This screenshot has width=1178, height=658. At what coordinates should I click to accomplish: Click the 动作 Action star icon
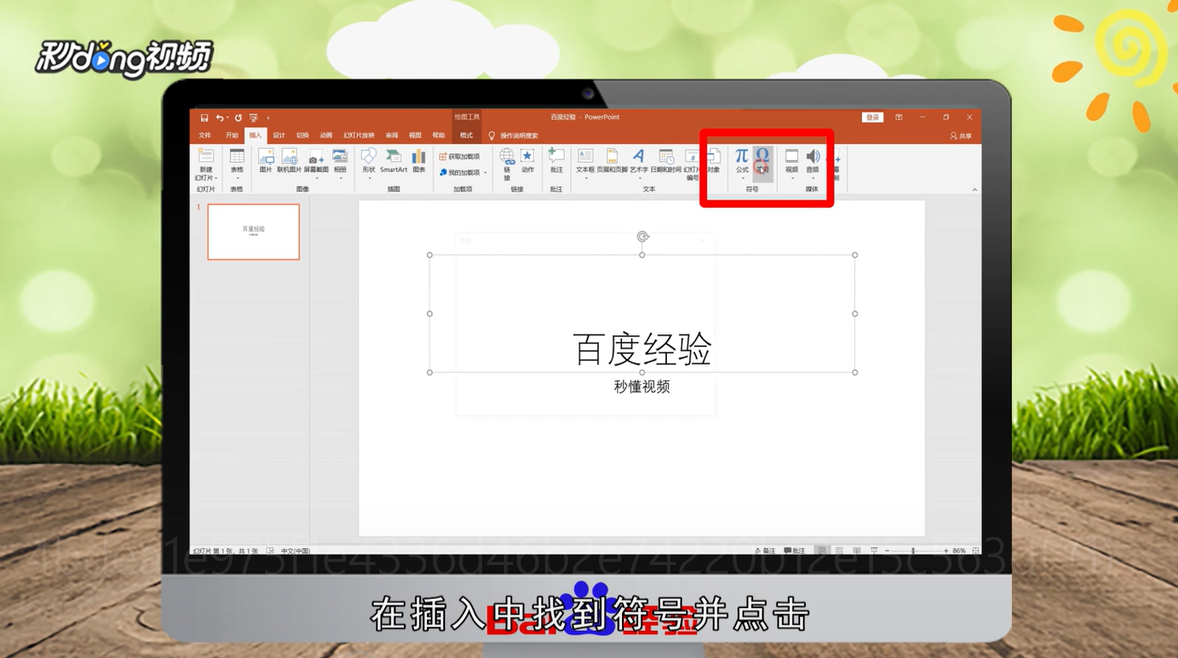click(x=528, y=160)
